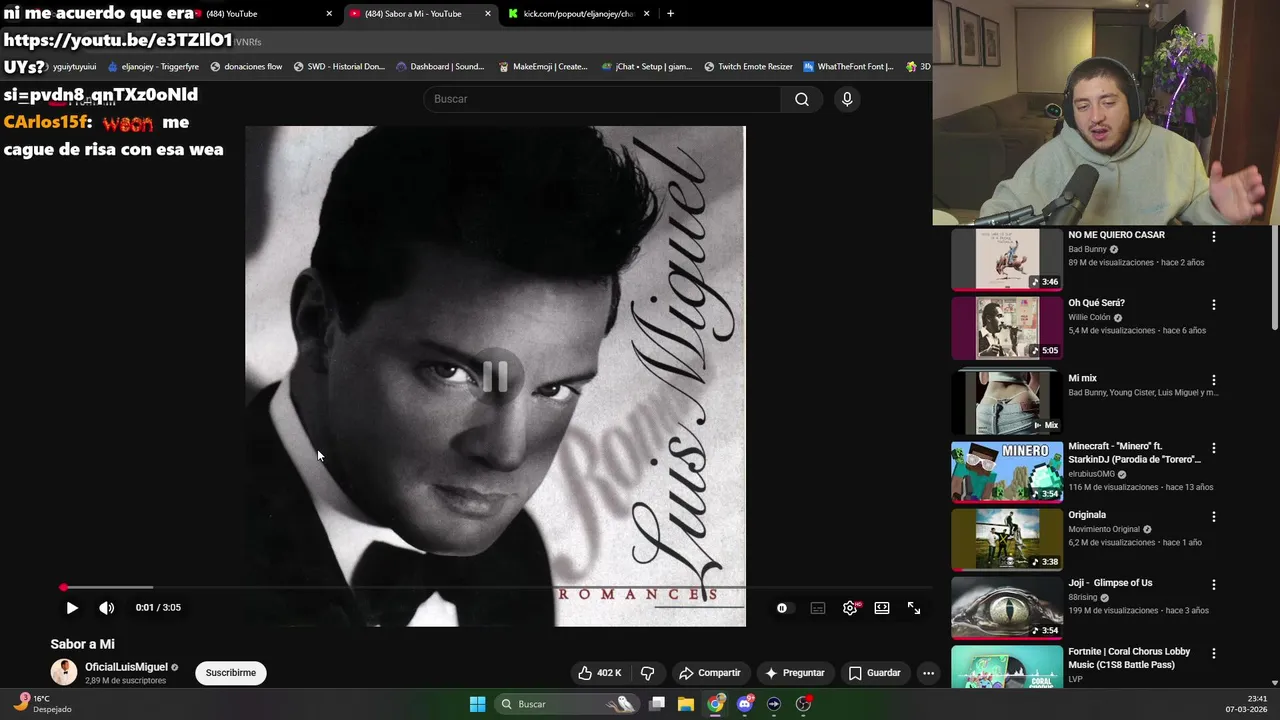Open Task View on taskbar
1280x720 pixels.
[x=657, y=704]
